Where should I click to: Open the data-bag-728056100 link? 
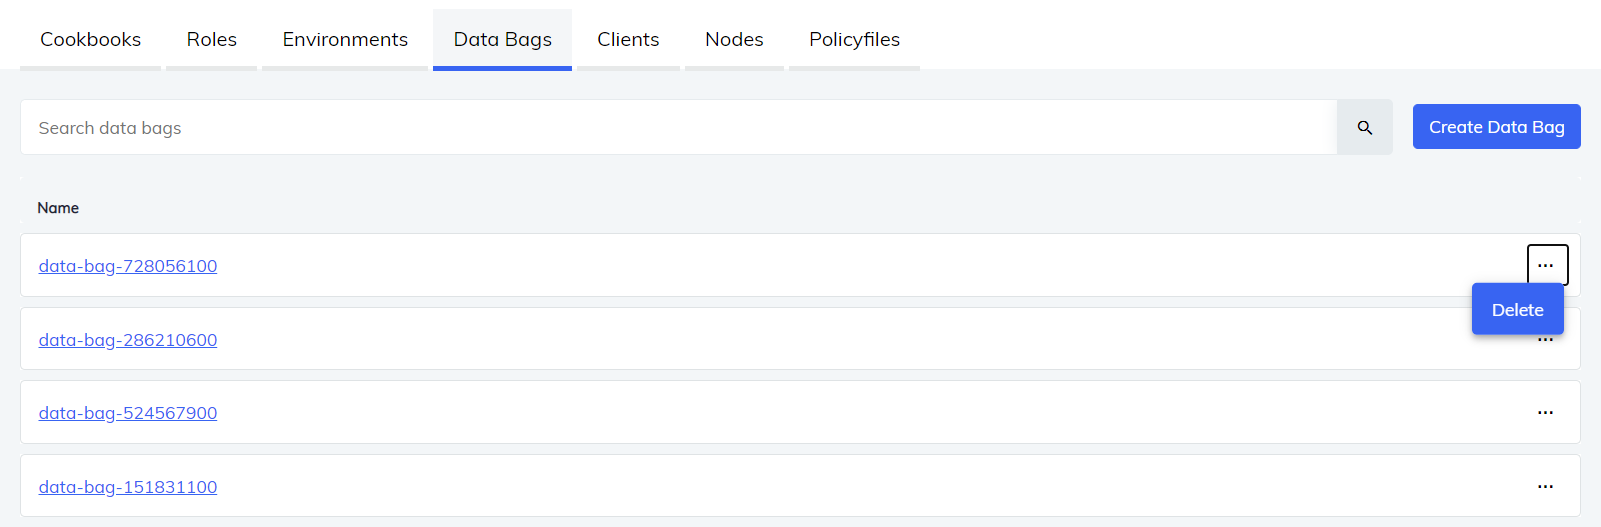[x=128, y=266]
